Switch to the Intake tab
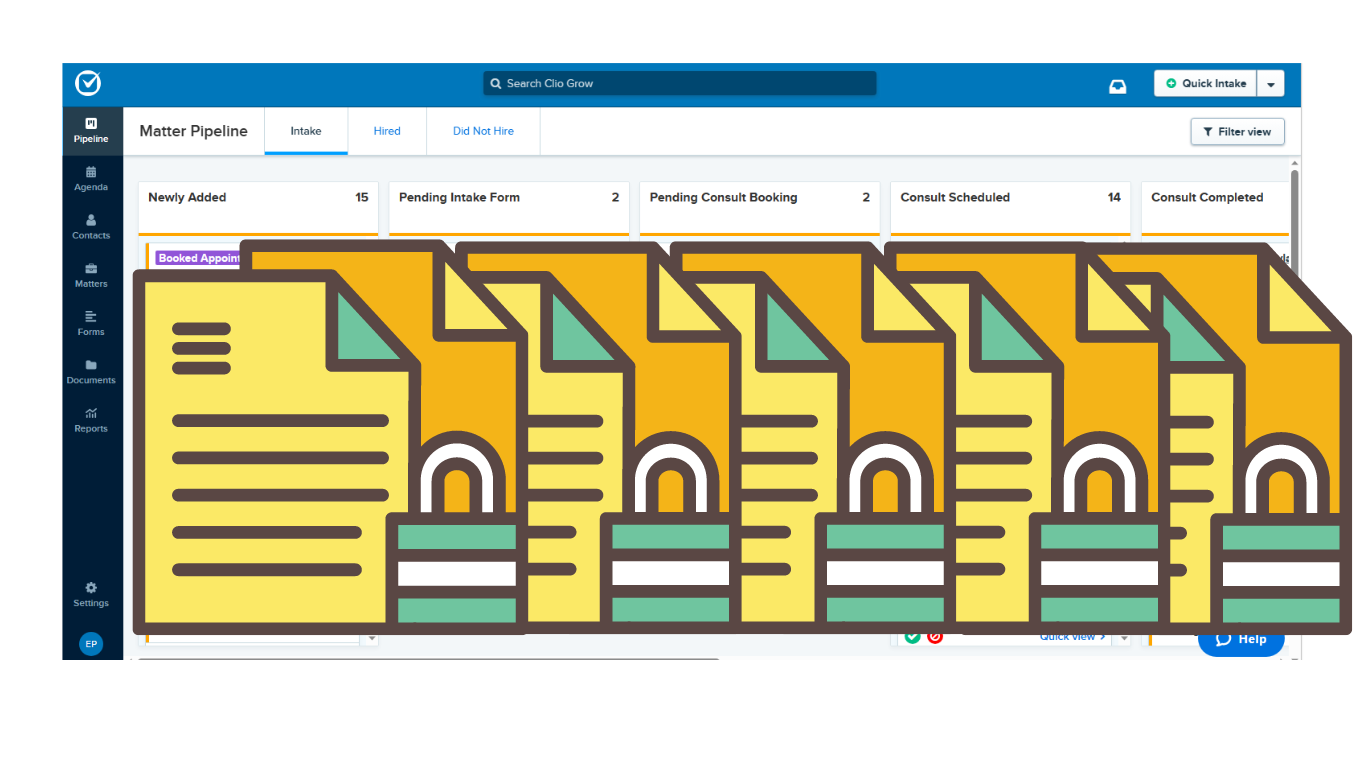Image resolution: width=1366 pixels, height=768 pixels. pyautogui.click(x=306, y=131)
